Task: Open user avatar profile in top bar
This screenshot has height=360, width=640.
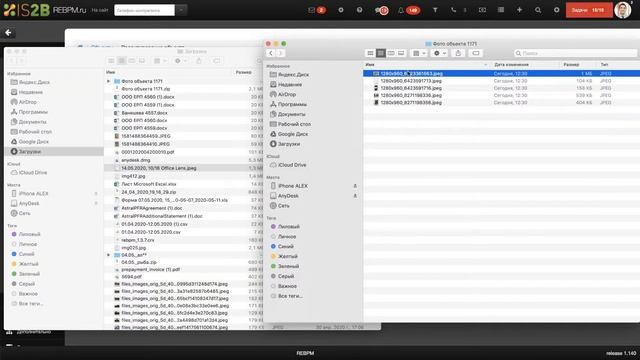Action: [623, 10]
